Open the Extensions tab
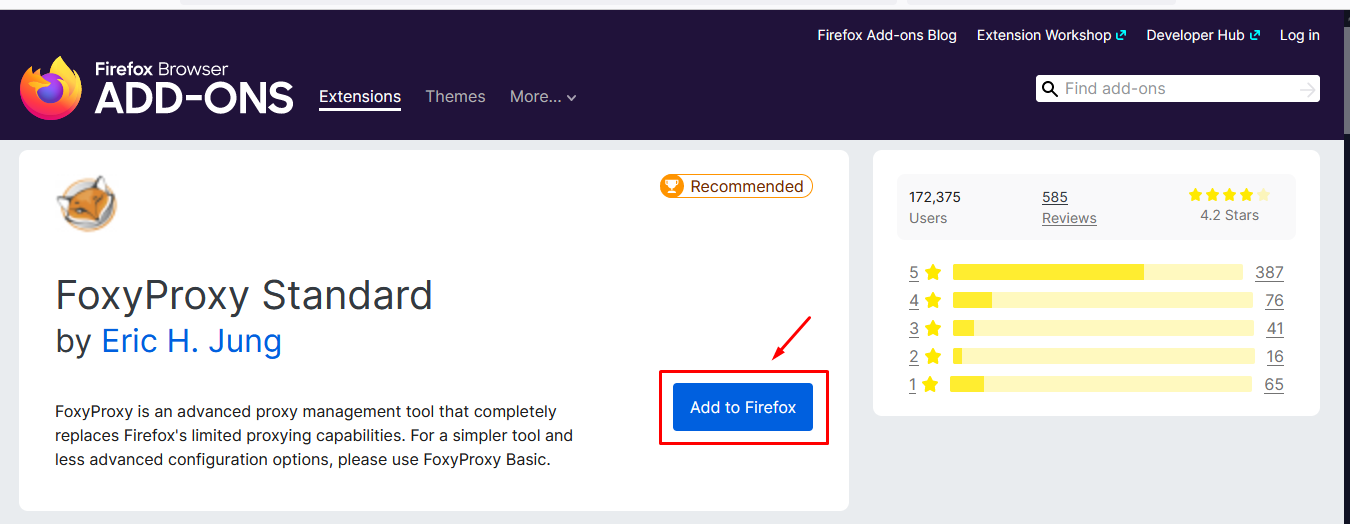This screenshot has height=524, width=1350. pos(360,97)
